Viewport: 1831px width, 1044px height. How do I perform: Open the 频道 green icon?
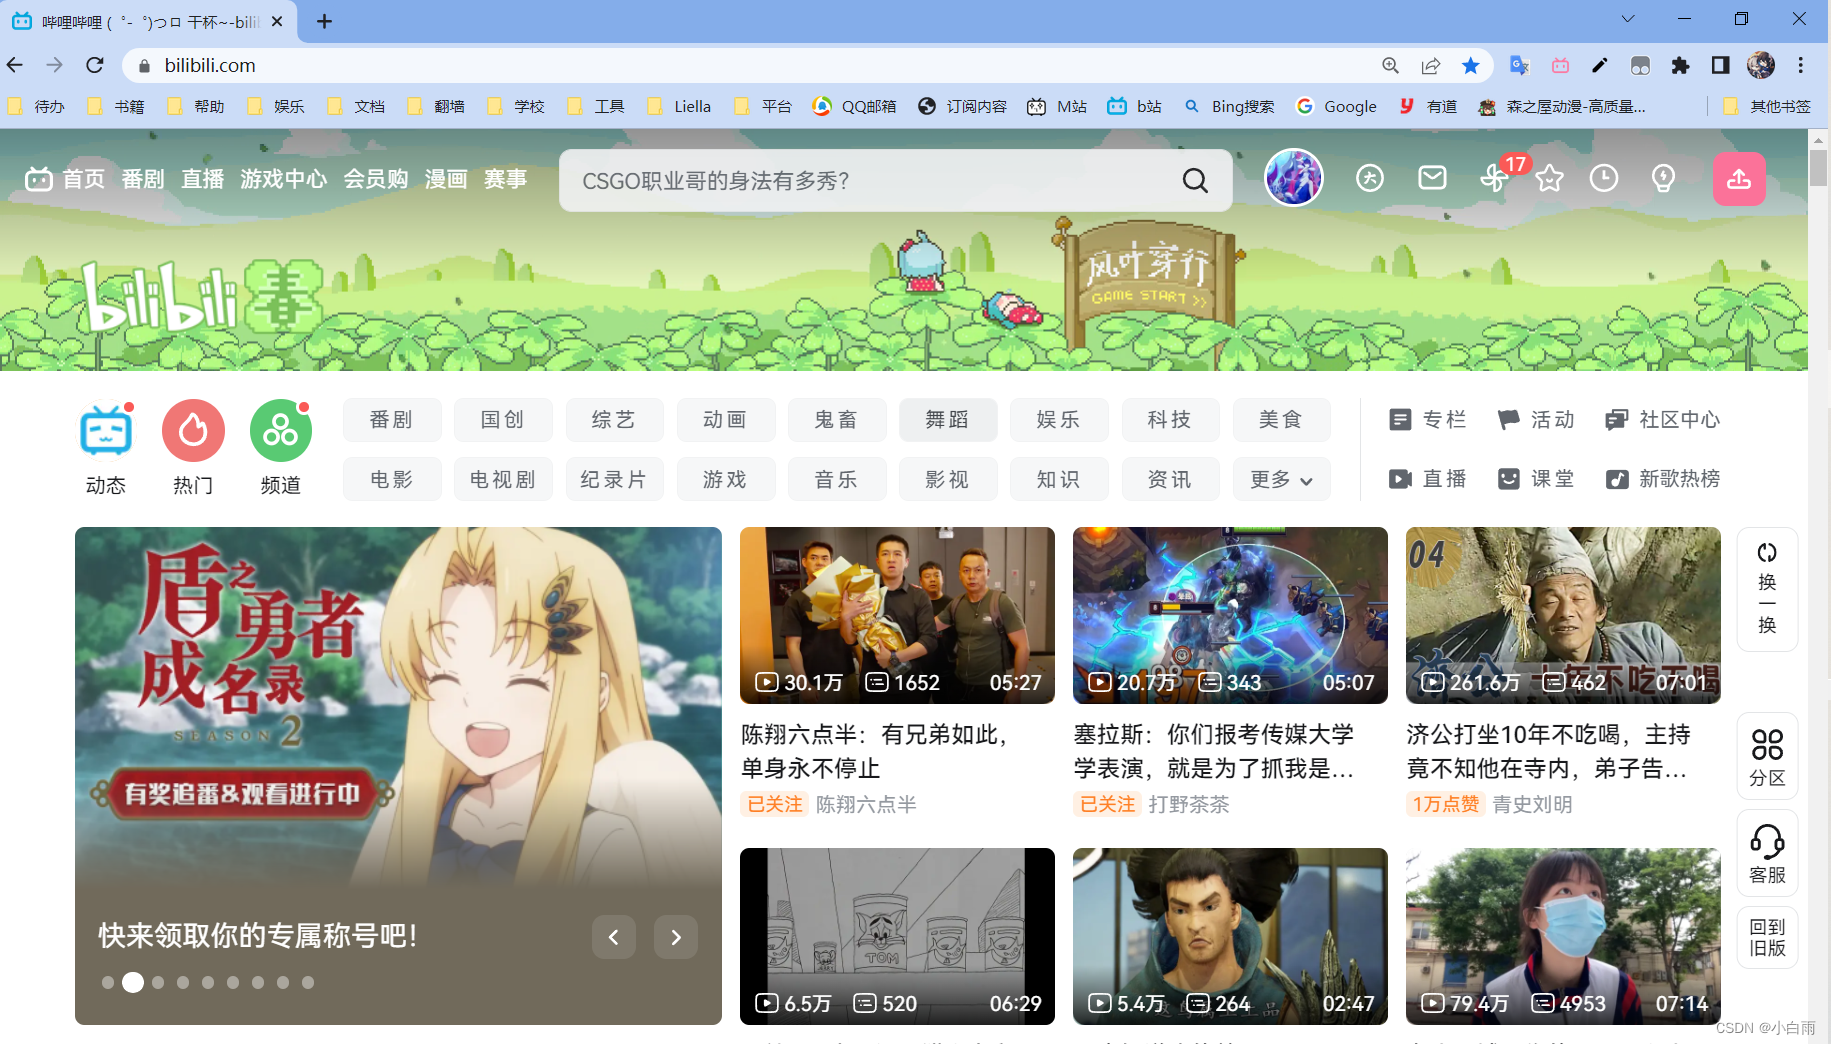tap(281, 431)
